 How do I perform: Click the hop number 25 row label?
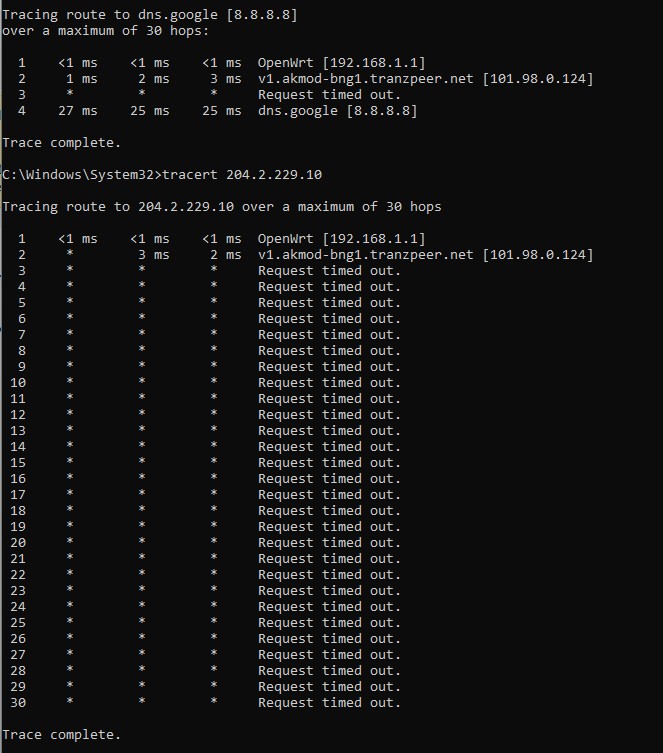18,622
